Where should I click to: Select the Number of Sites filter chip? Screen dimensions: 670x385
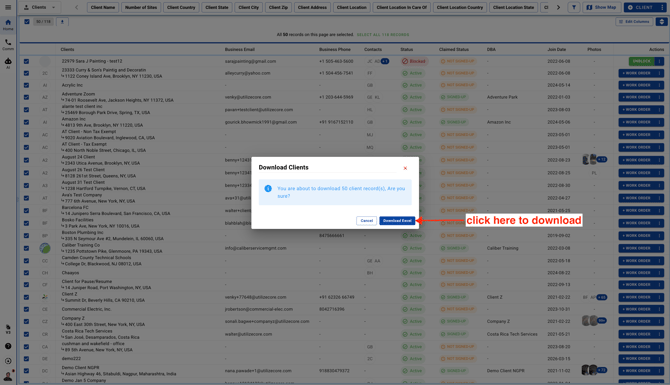coord(141,7)
